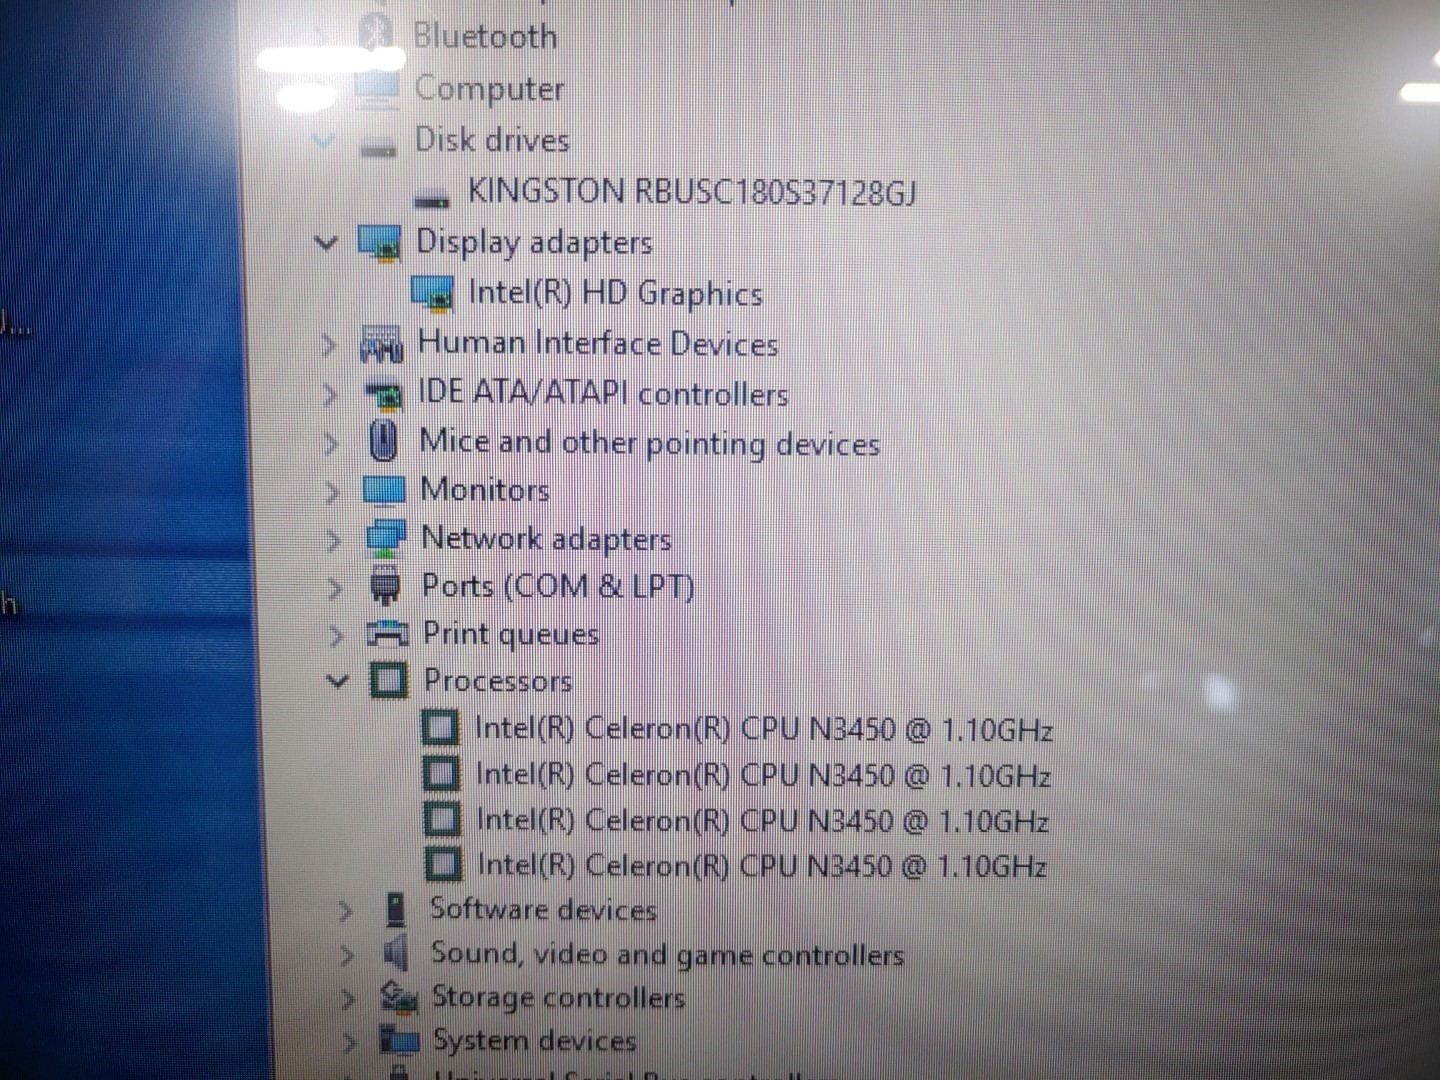Select the Intel(R) HD Graphics entry
1440x1080 pixels.
(x=616, y=293)
